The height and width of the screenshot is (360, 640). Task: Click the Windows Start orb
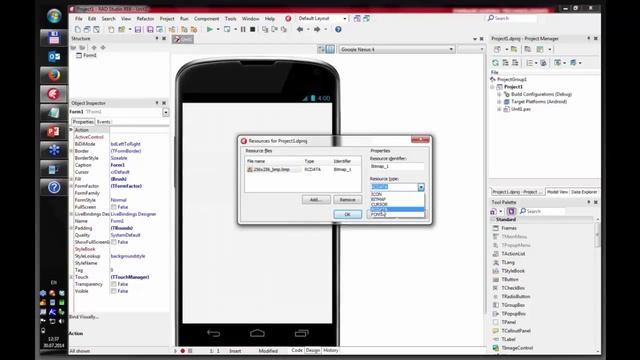click(x=54, y=16)
